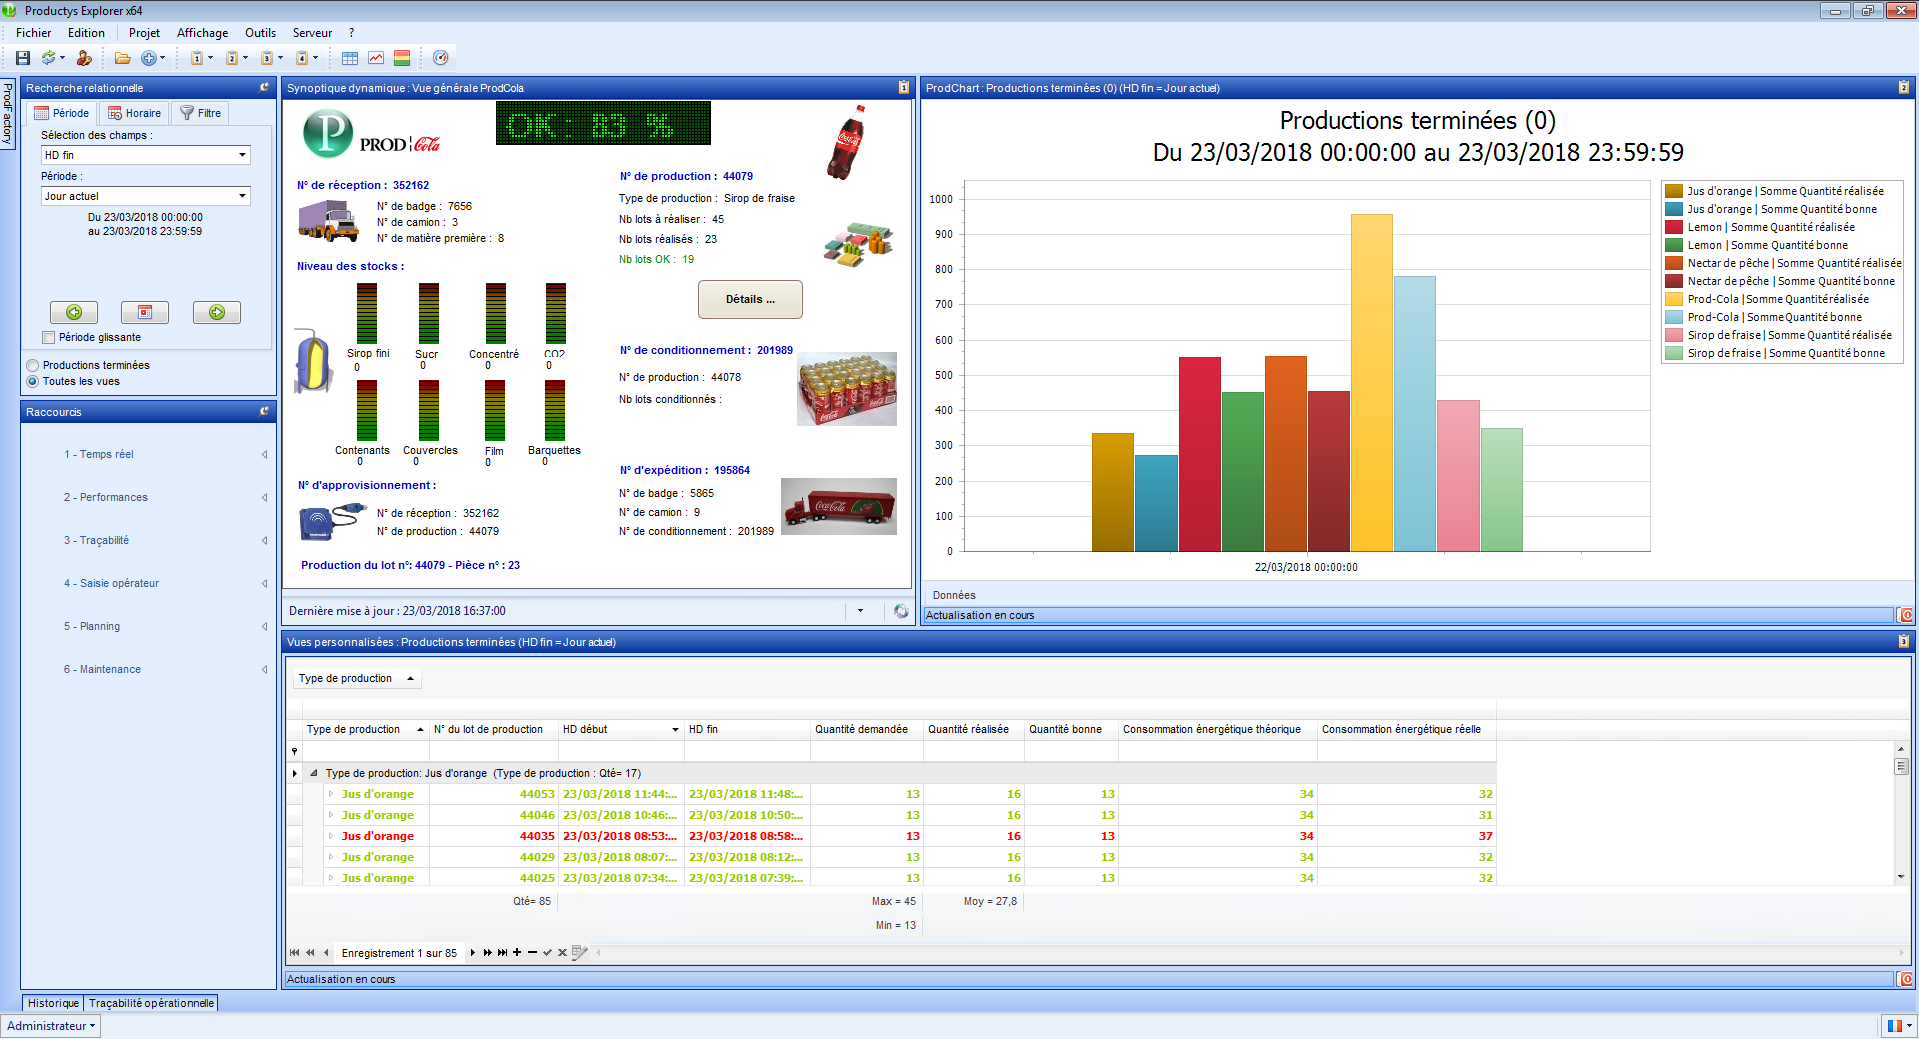Screen dimensions: 1919x1039
Task: Click the red line chart icon
Action: 376,58
